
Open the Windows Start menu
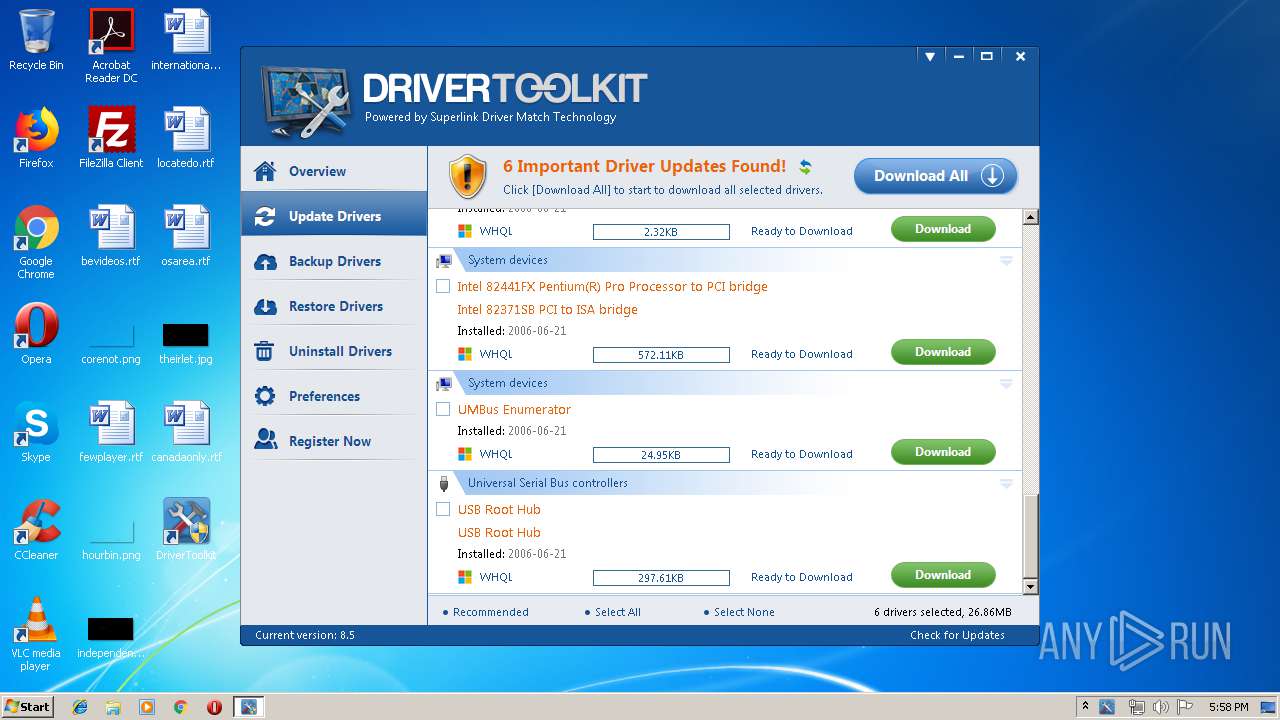pyautogui.click(x=27, y=706)
